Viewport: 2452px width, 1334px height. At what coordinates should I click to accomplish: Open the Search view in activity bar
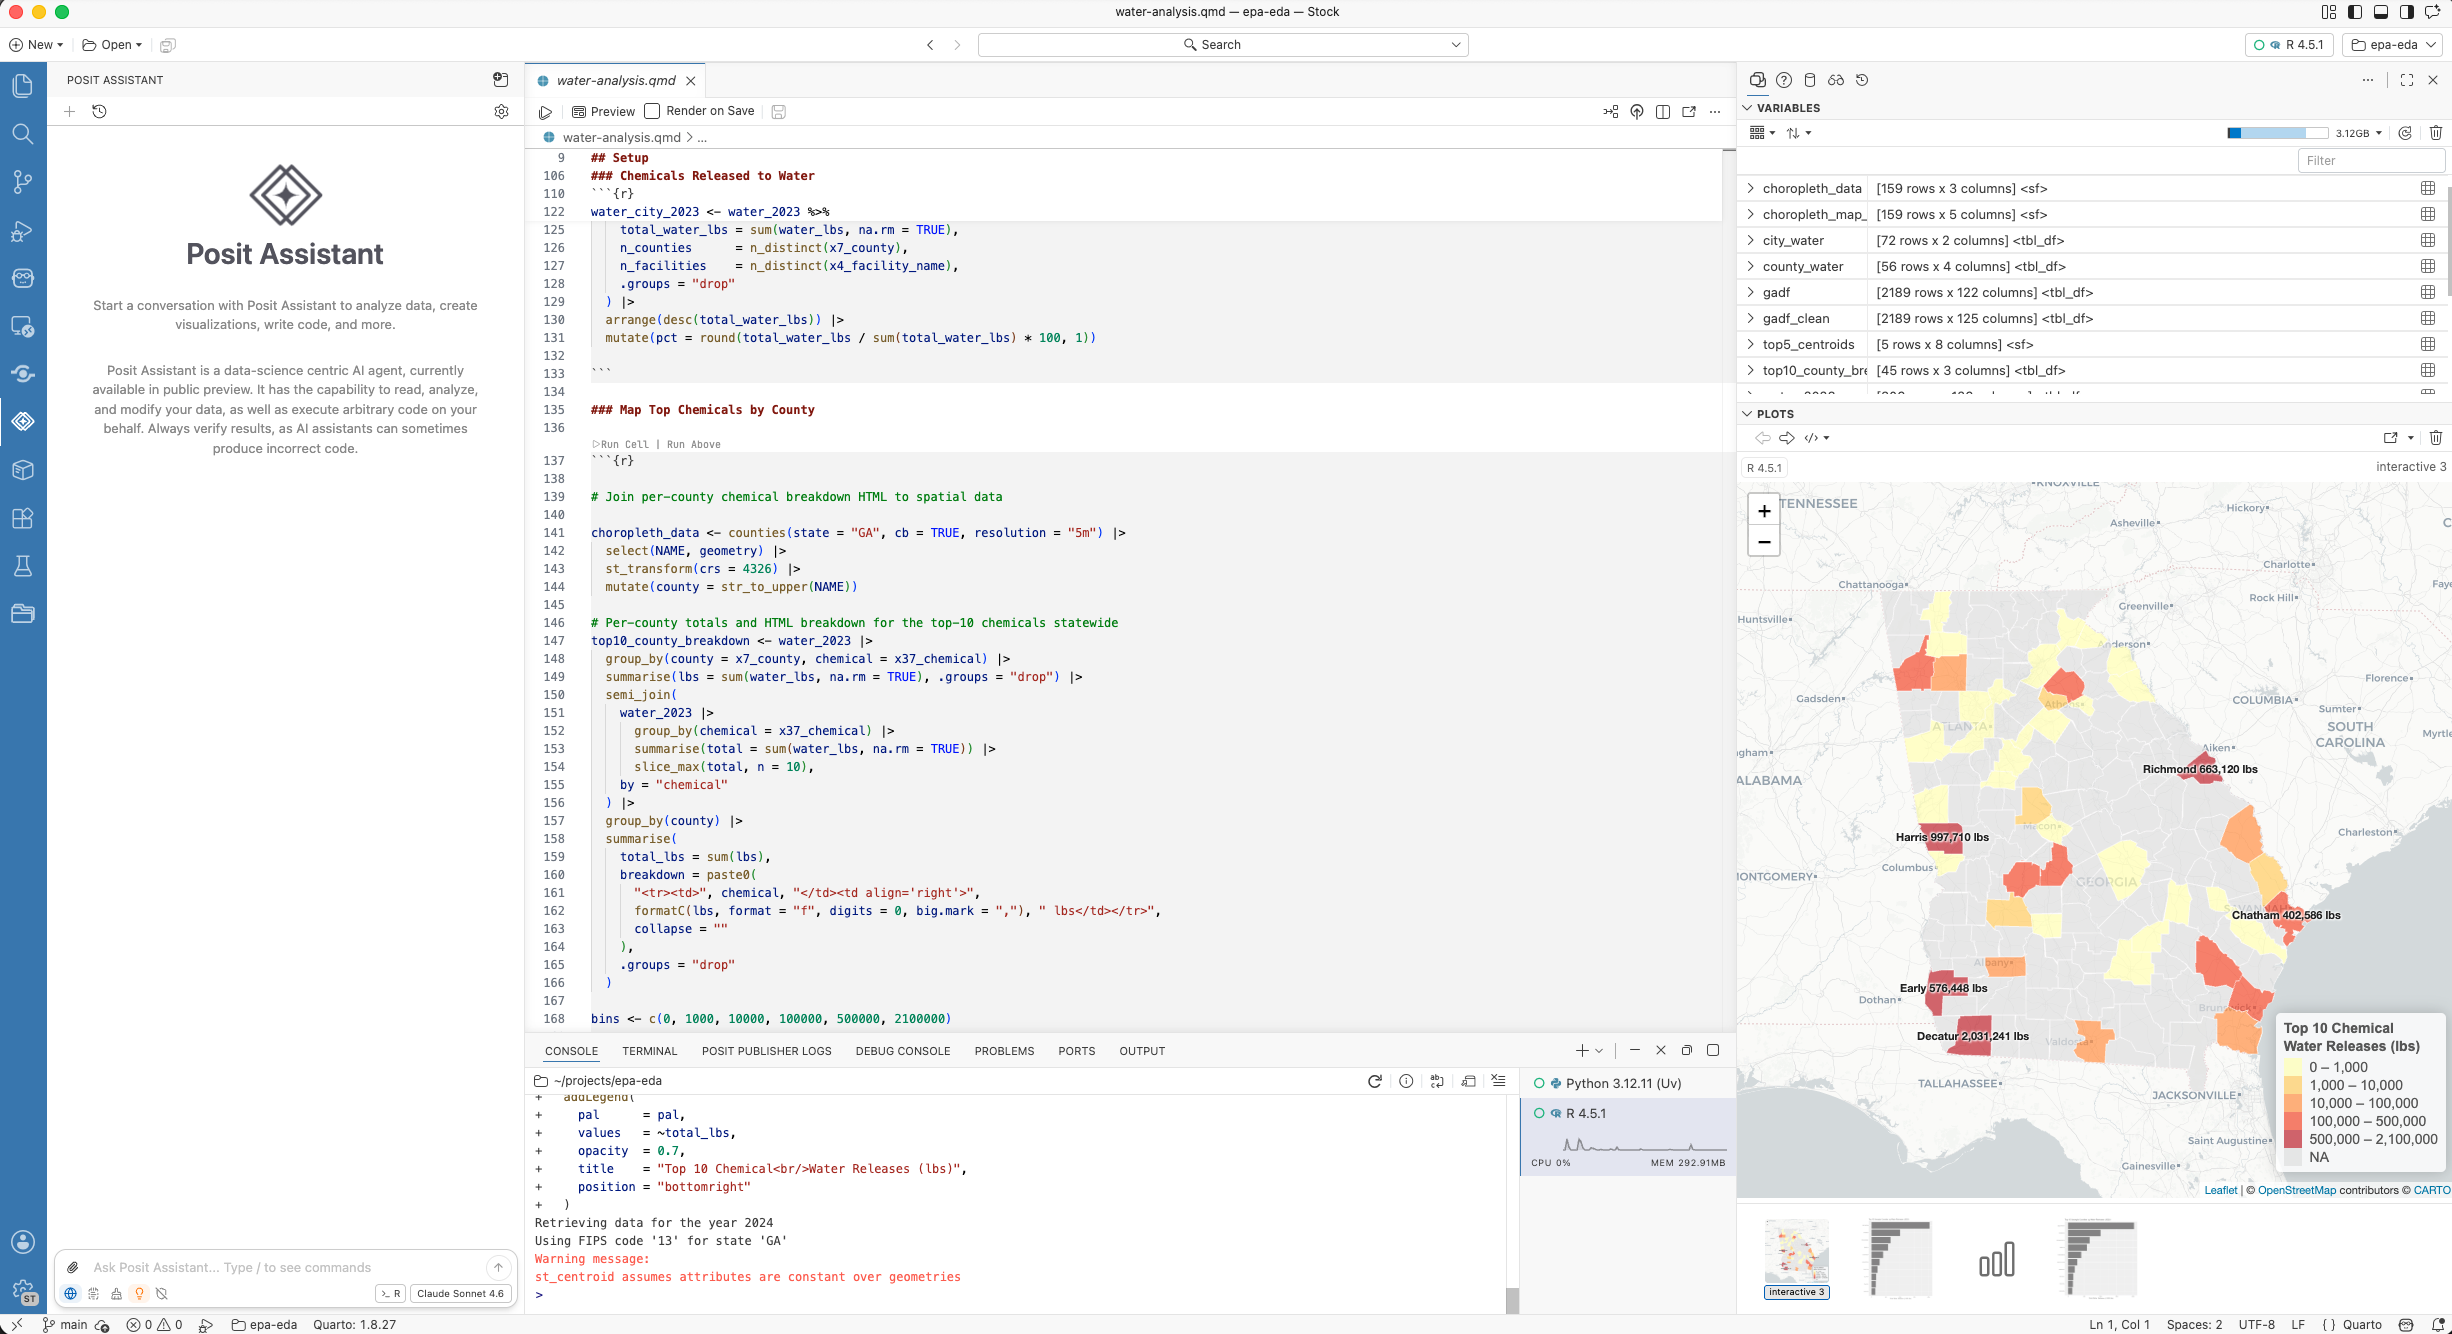click(x=22, y=134)
